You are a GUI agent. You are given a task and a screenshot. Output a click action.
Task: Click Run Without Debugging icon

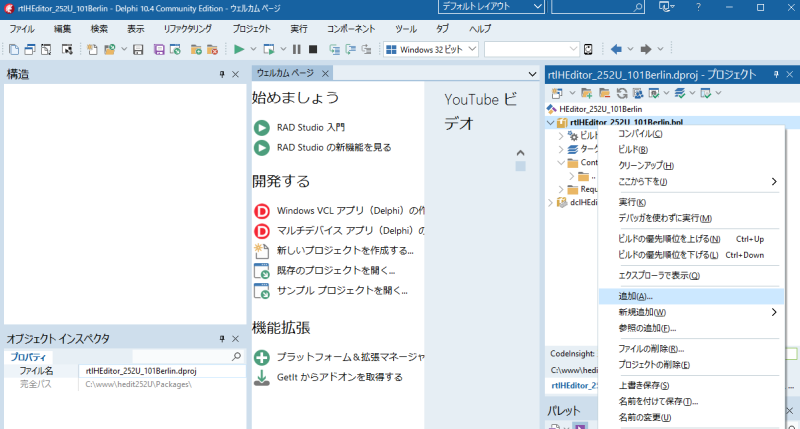[268, 49]
